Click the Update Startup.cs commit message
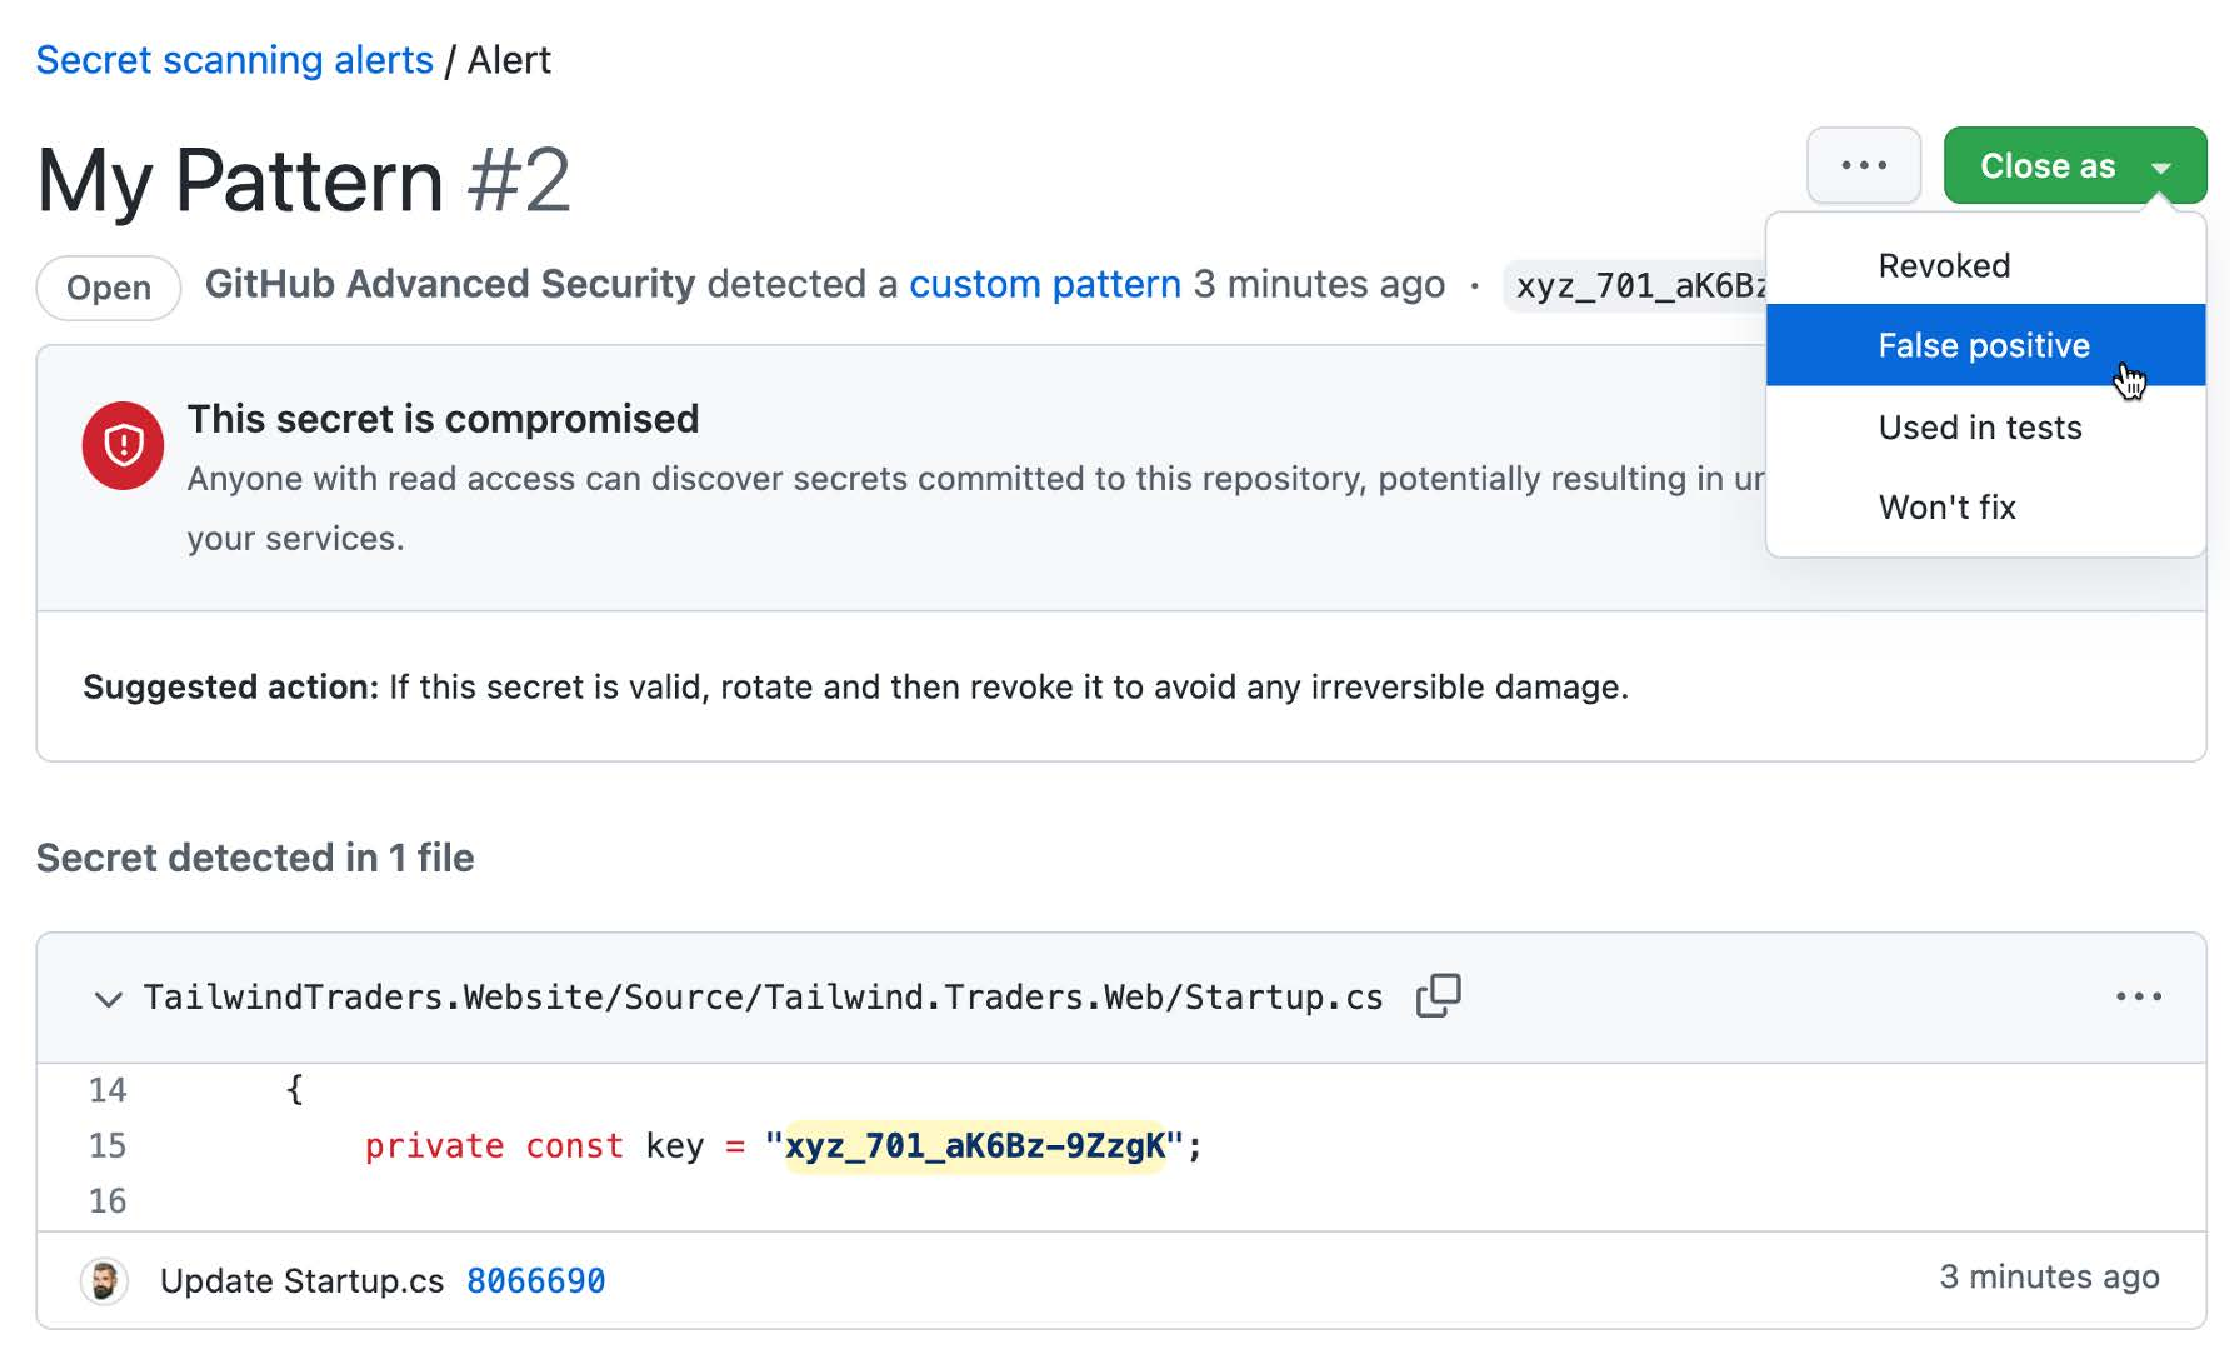 click(x=302, y=1281)
